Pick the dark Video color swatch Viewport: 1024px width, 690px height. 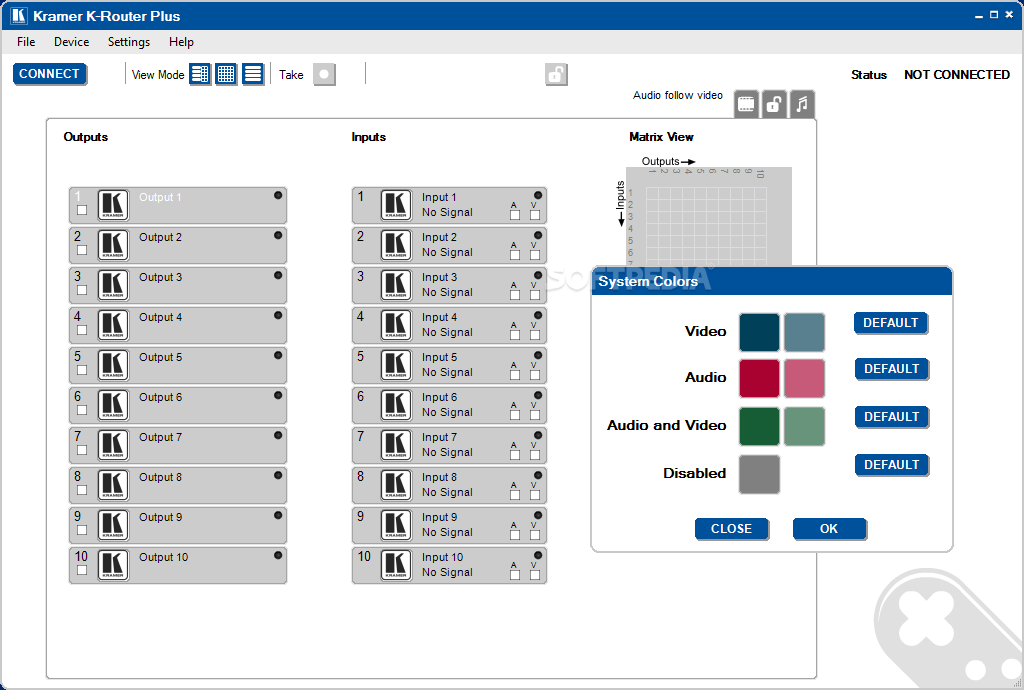(x=759, y=332)
